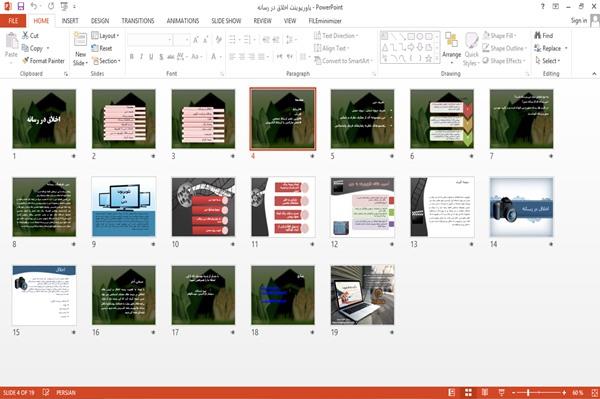Open the Layout dropdown
This screenshot has width=600, height=399.
[105, 36]
